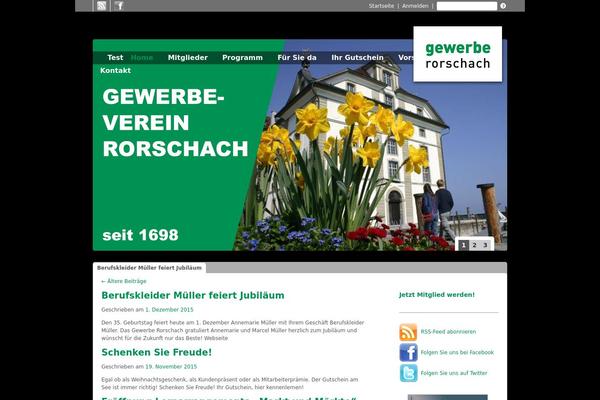Open the 19. November 2015 date link
Image resolution: width=600 pixels, height=400 pixels.
point(171,366)
